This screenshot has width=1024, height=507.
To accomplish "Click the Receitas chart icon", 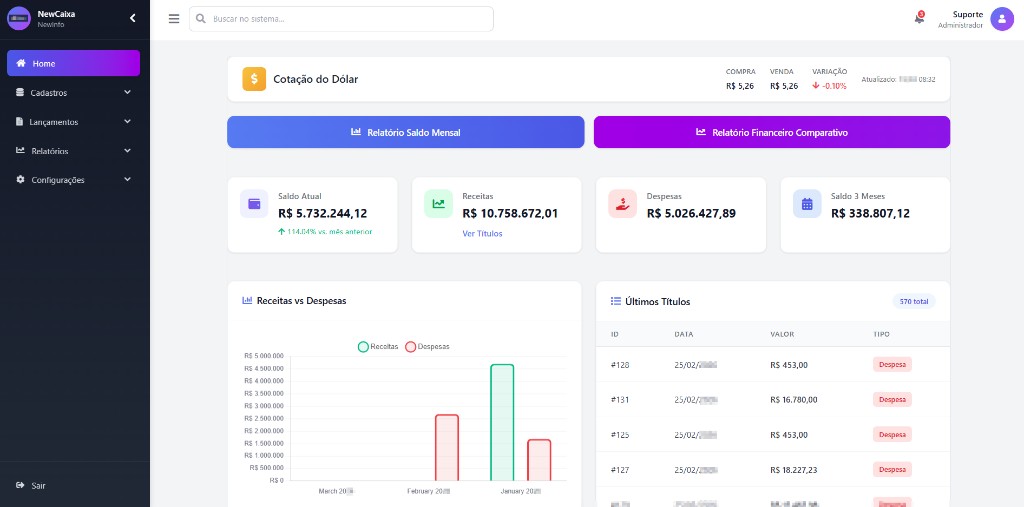I will [438, 204].
